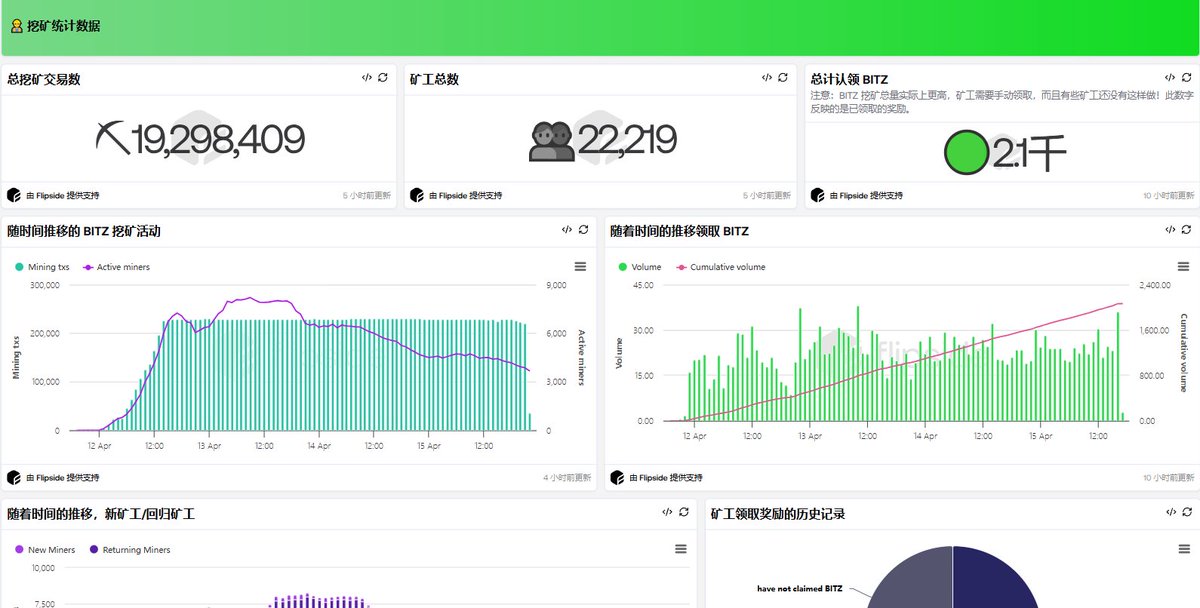
Task: Toggle the Returning Miners legend series
Action: click(130, 549)
